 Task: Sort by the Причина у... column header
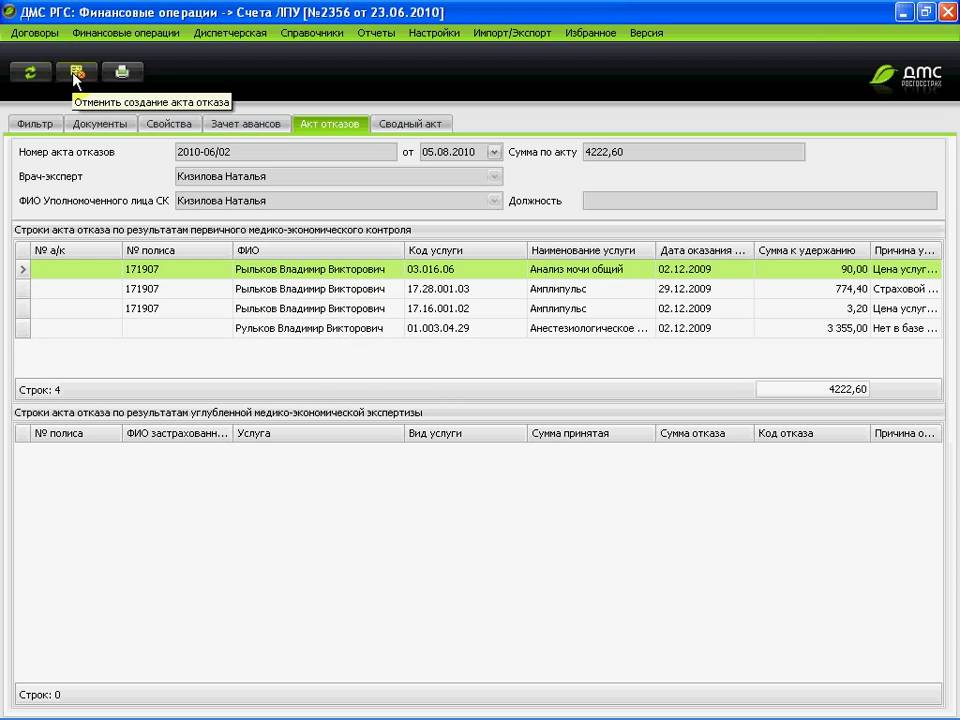coord(906,250)
